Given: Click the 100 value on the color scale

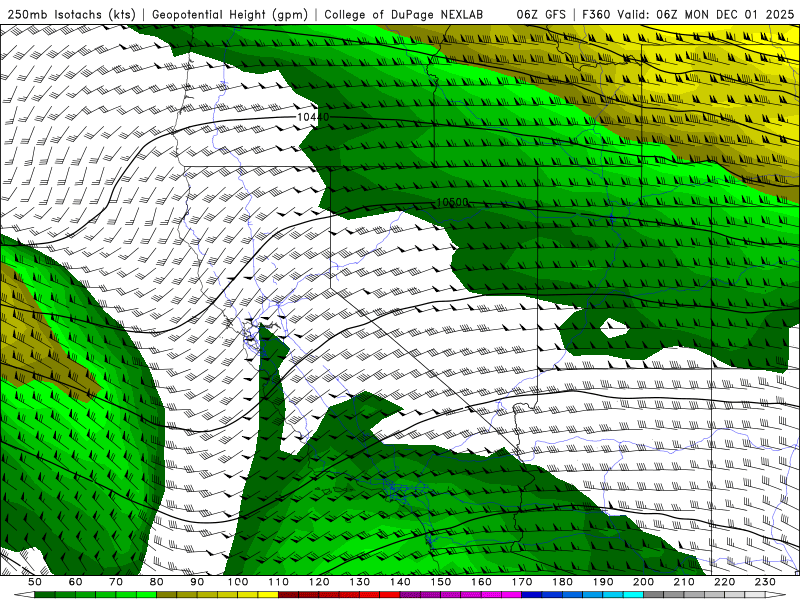Looking at the screenshot, I should [238, 582].
